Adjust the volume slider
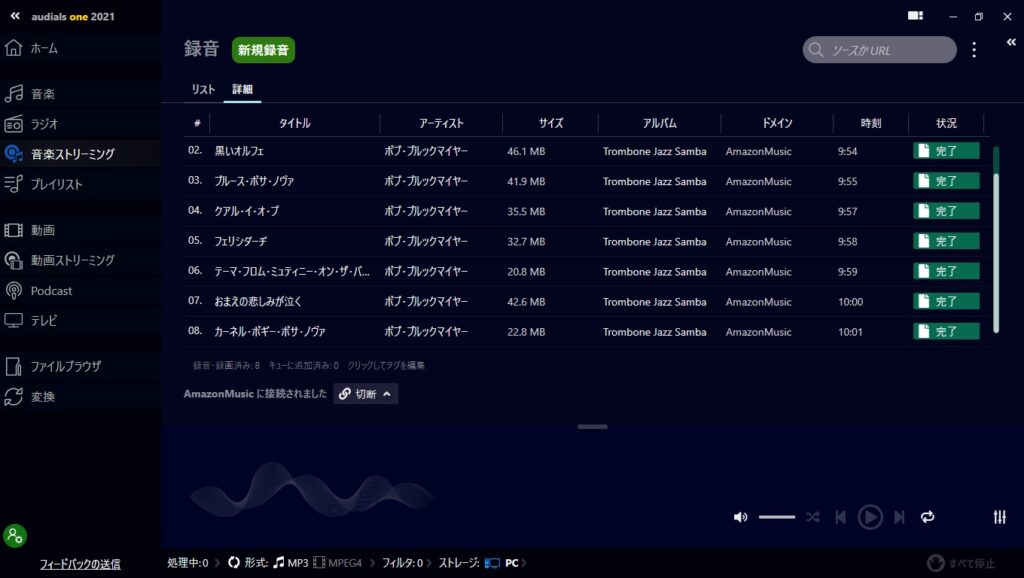The width and height of the screenshot is (1024, 578). pyautogui.click(x=776, y=517)
